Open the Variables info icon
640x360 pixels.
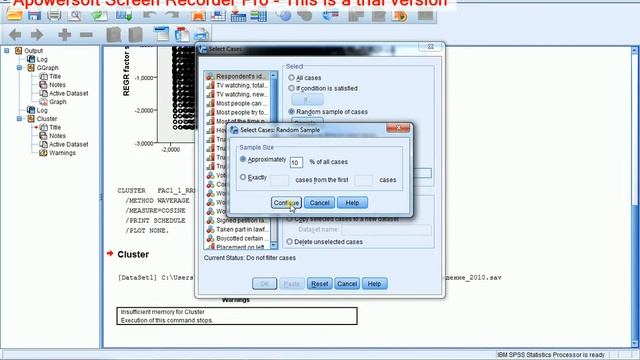(258, 16)
